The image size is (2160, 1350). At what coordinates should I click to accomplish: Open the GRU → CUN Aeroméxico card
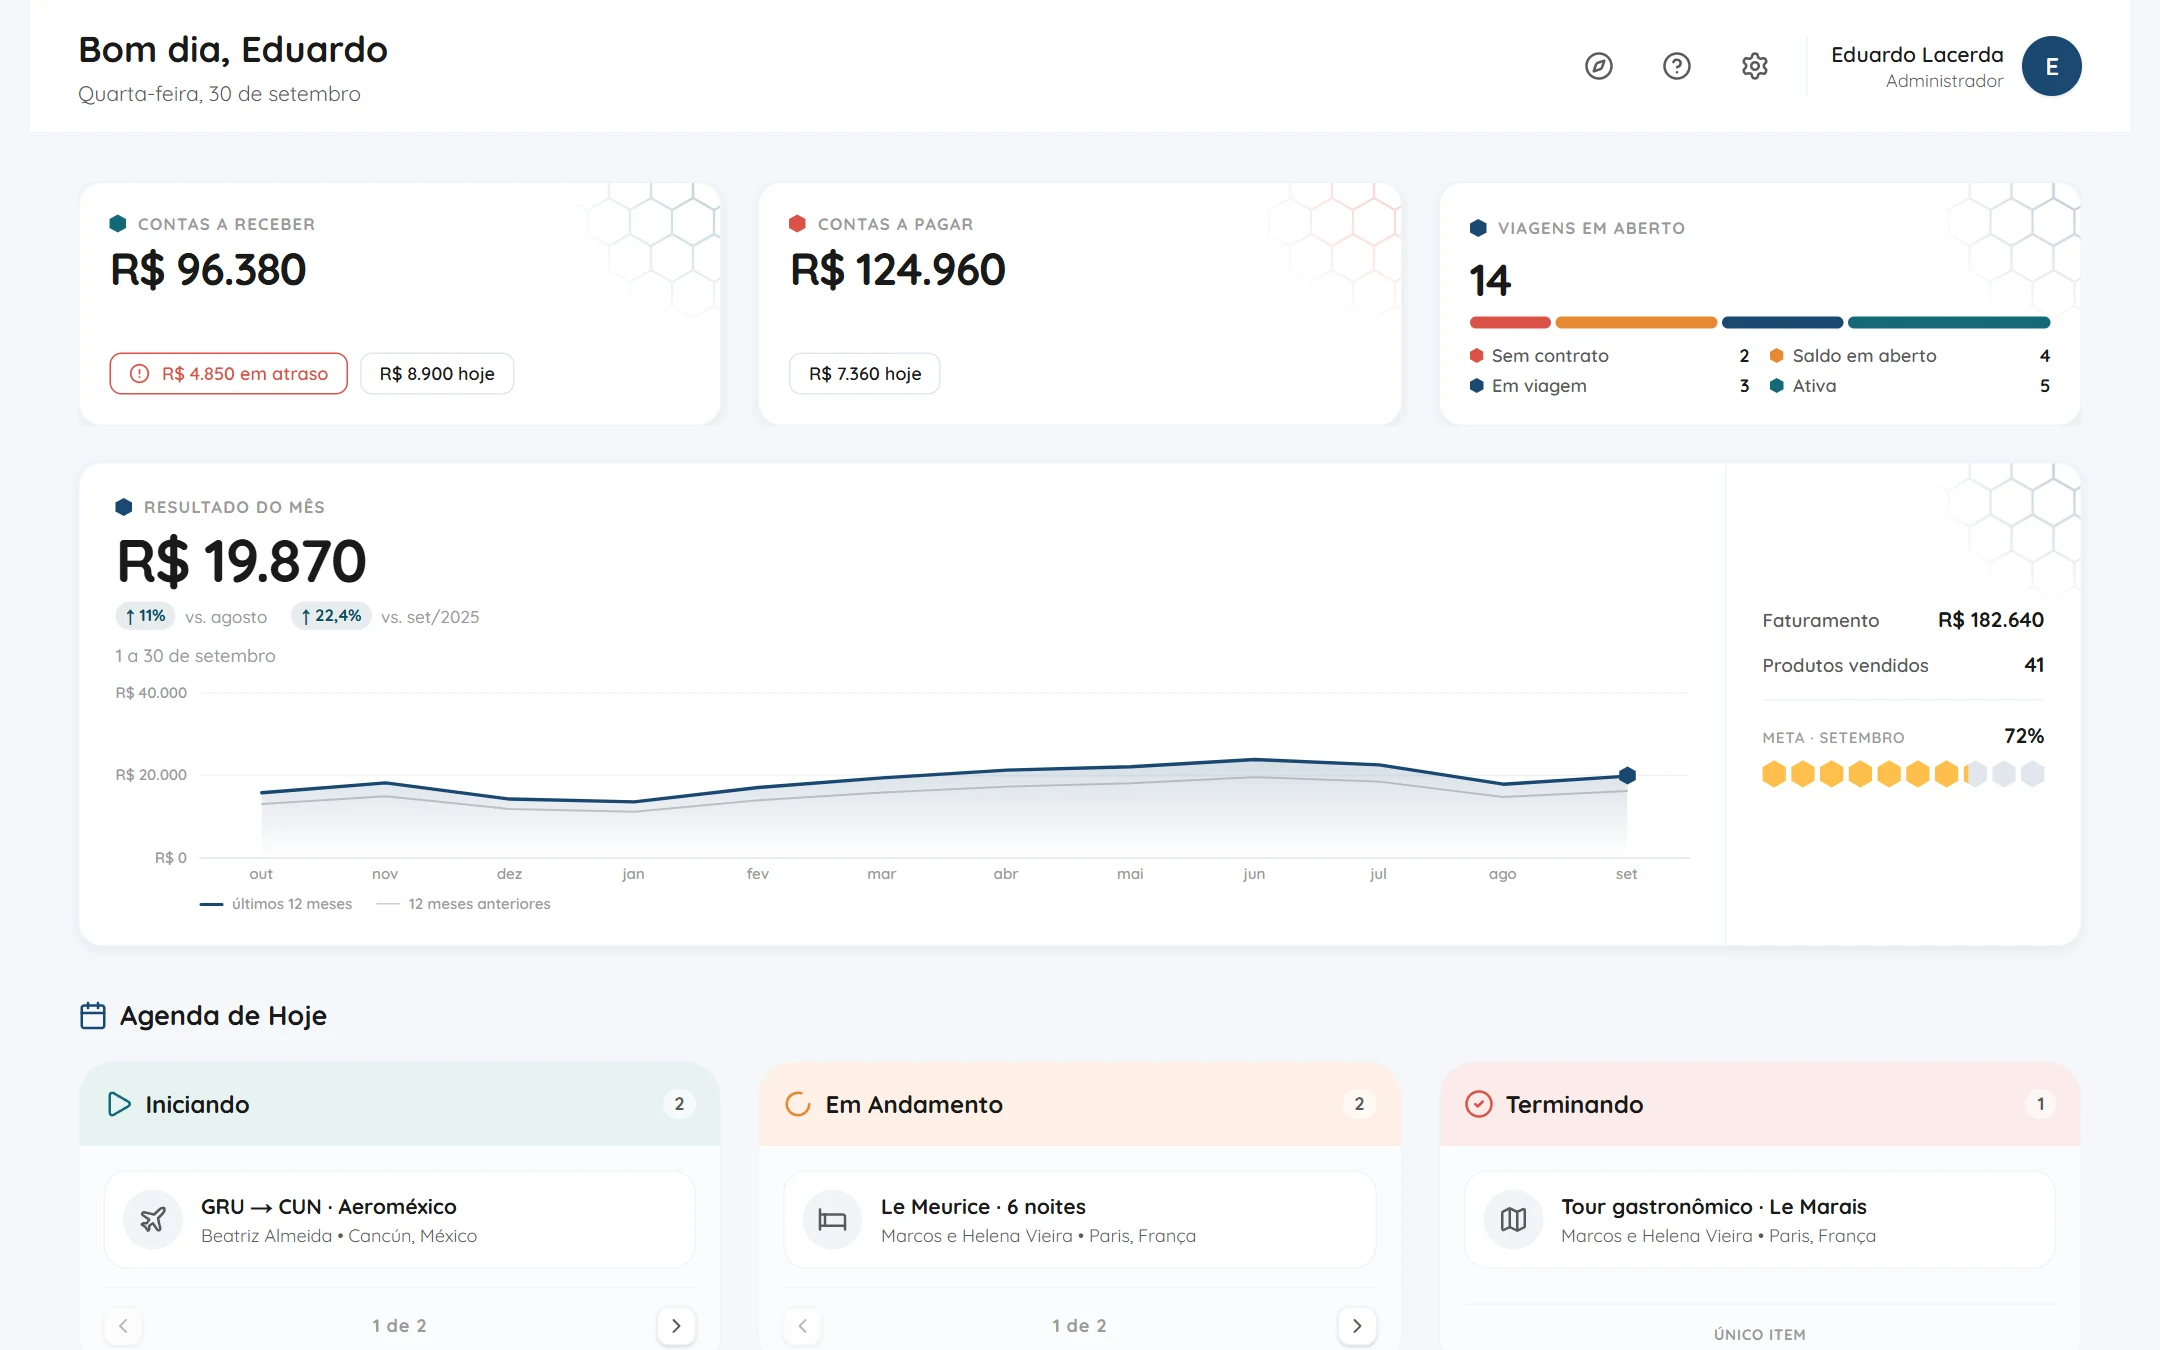[400, 1220]
